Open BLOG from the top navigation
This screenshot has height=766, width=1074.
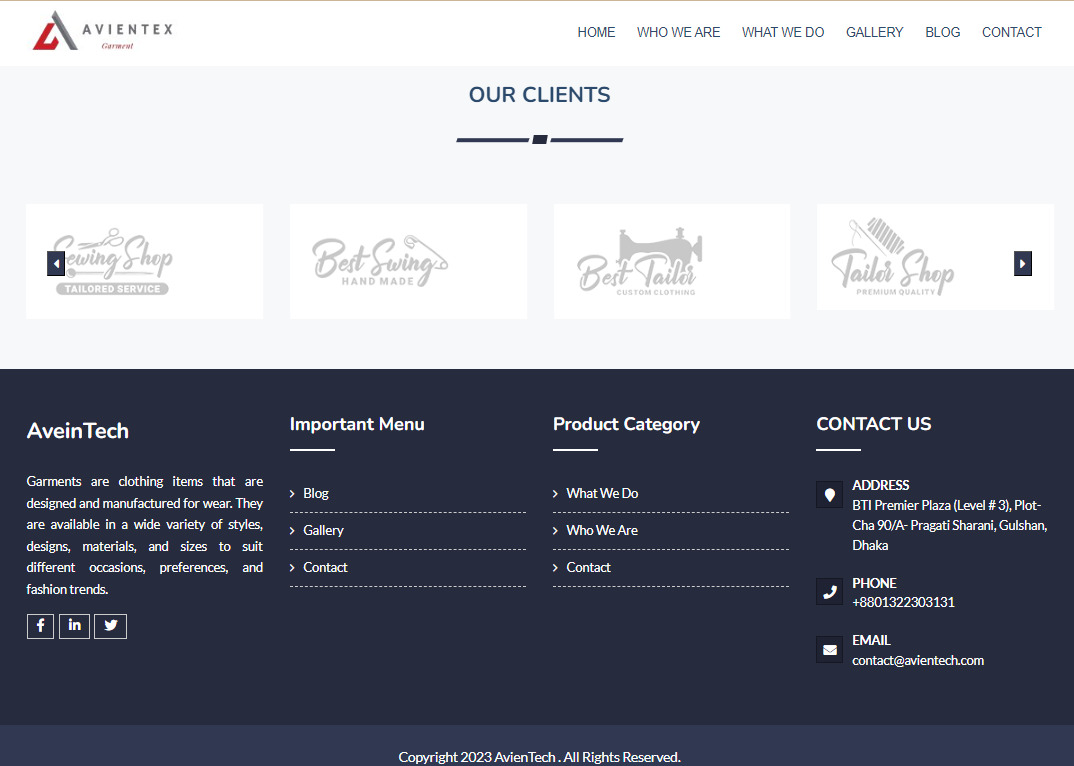pyautogui.click(x=942, y=32)
